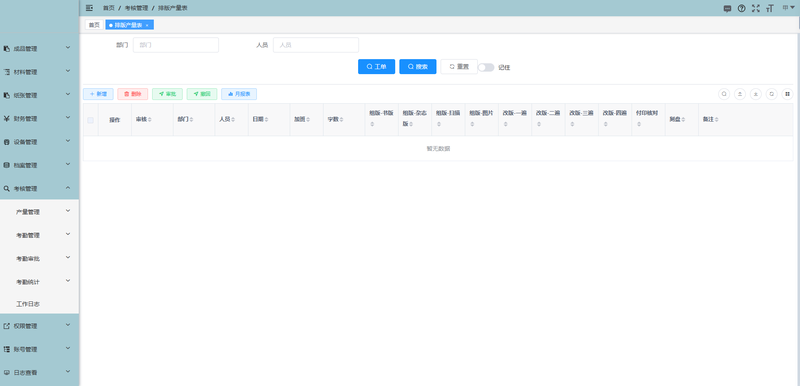800x386 pixels.
Task: Sort by the 审核 column arrows
Action: (149, 120)
